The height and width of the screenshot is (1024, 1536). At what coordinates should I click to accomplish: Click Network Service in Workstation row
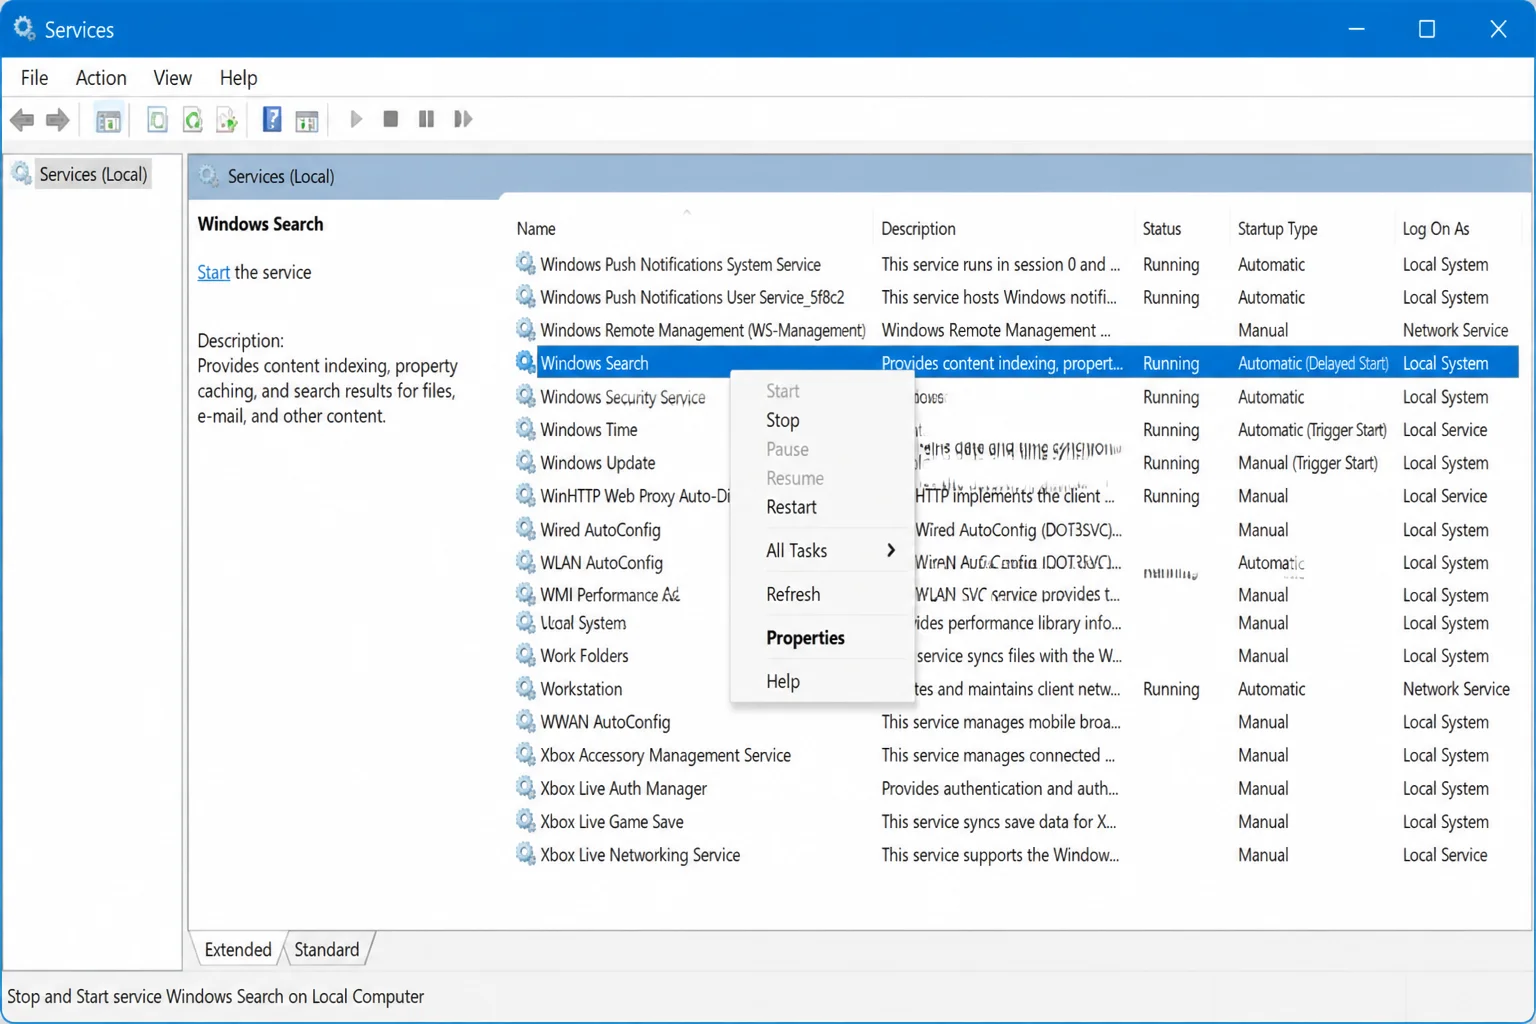point(1455,689)
